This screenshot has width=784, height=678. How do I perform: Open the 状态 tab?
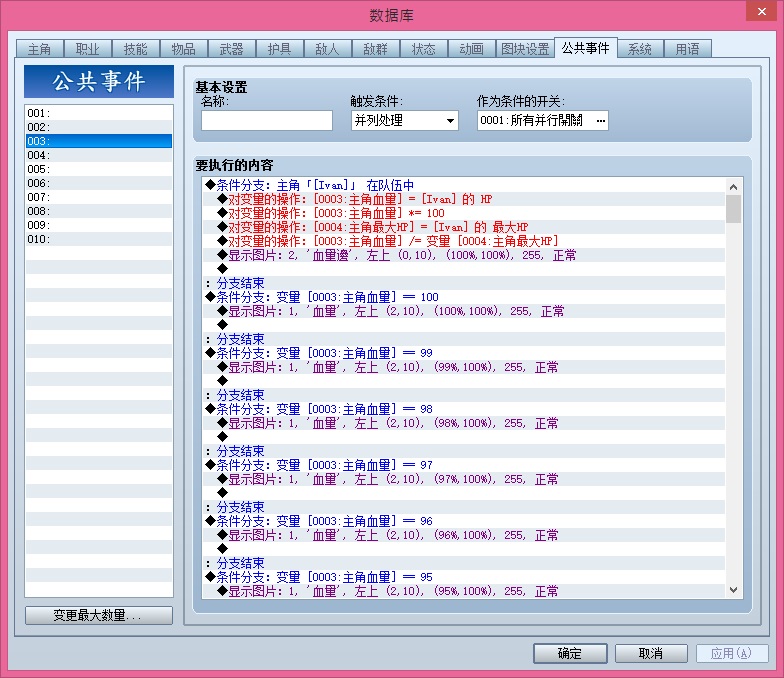tap(424, 49)
